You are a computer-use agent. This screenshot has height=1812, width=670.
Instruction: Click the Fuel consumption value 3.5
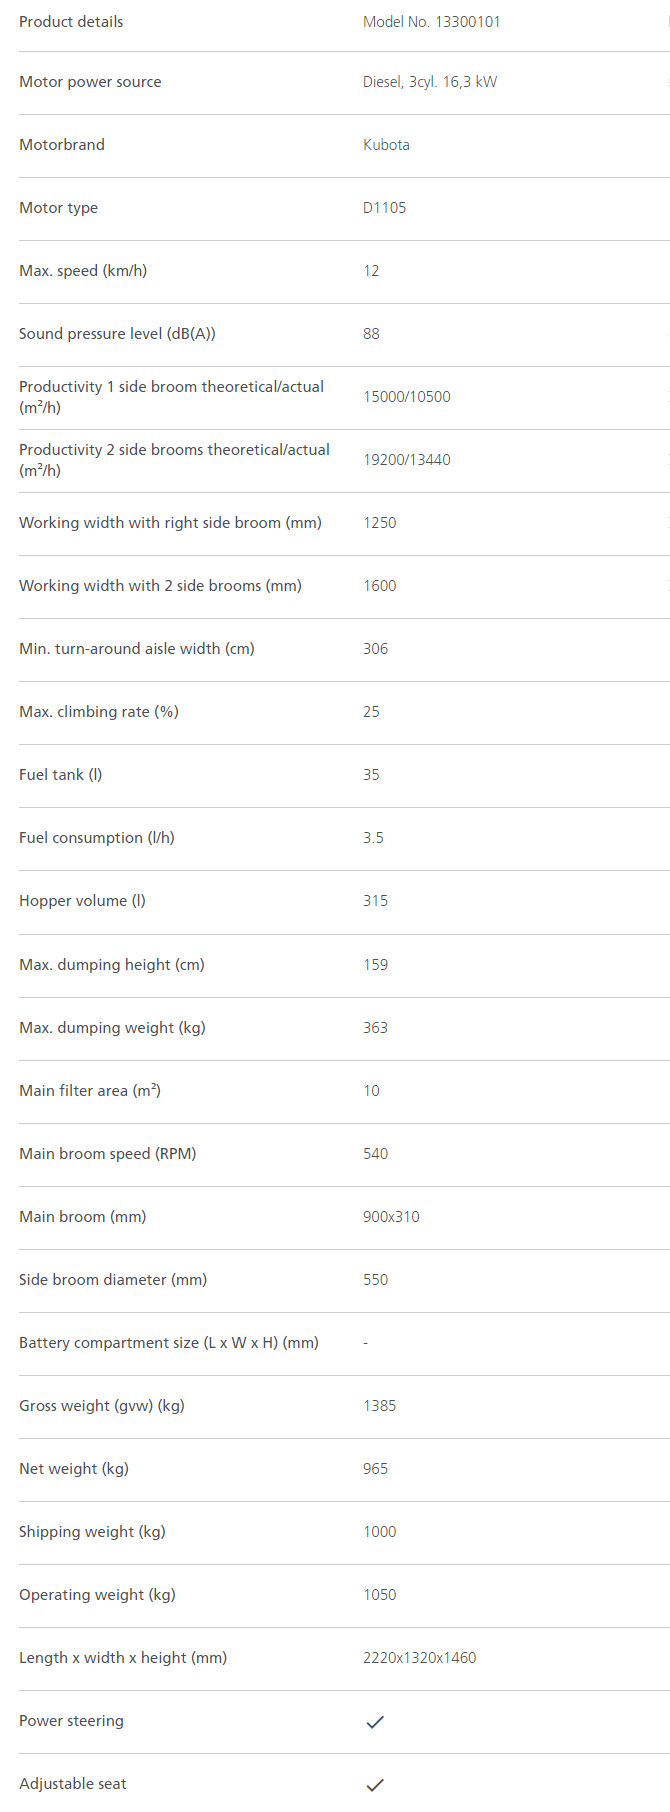pos(373,838)
